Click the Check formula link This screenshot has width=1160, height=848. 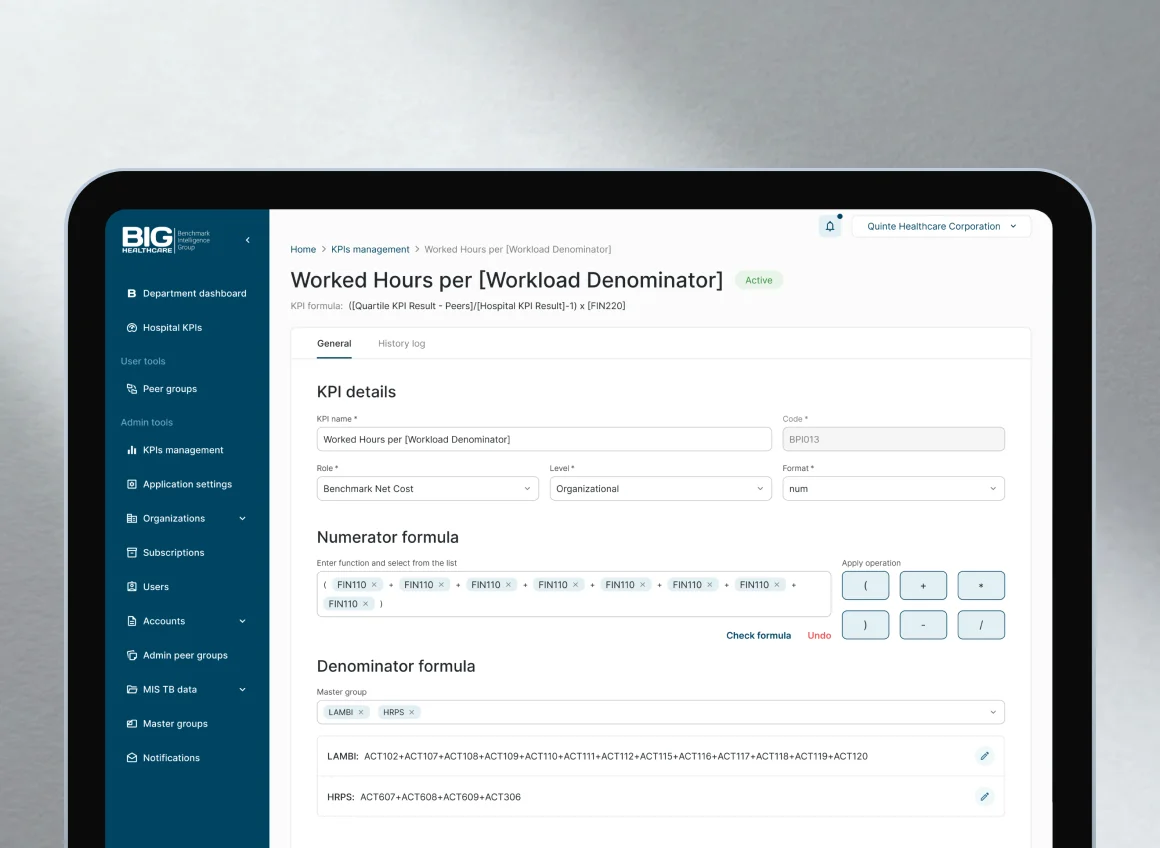pos(758,636)
